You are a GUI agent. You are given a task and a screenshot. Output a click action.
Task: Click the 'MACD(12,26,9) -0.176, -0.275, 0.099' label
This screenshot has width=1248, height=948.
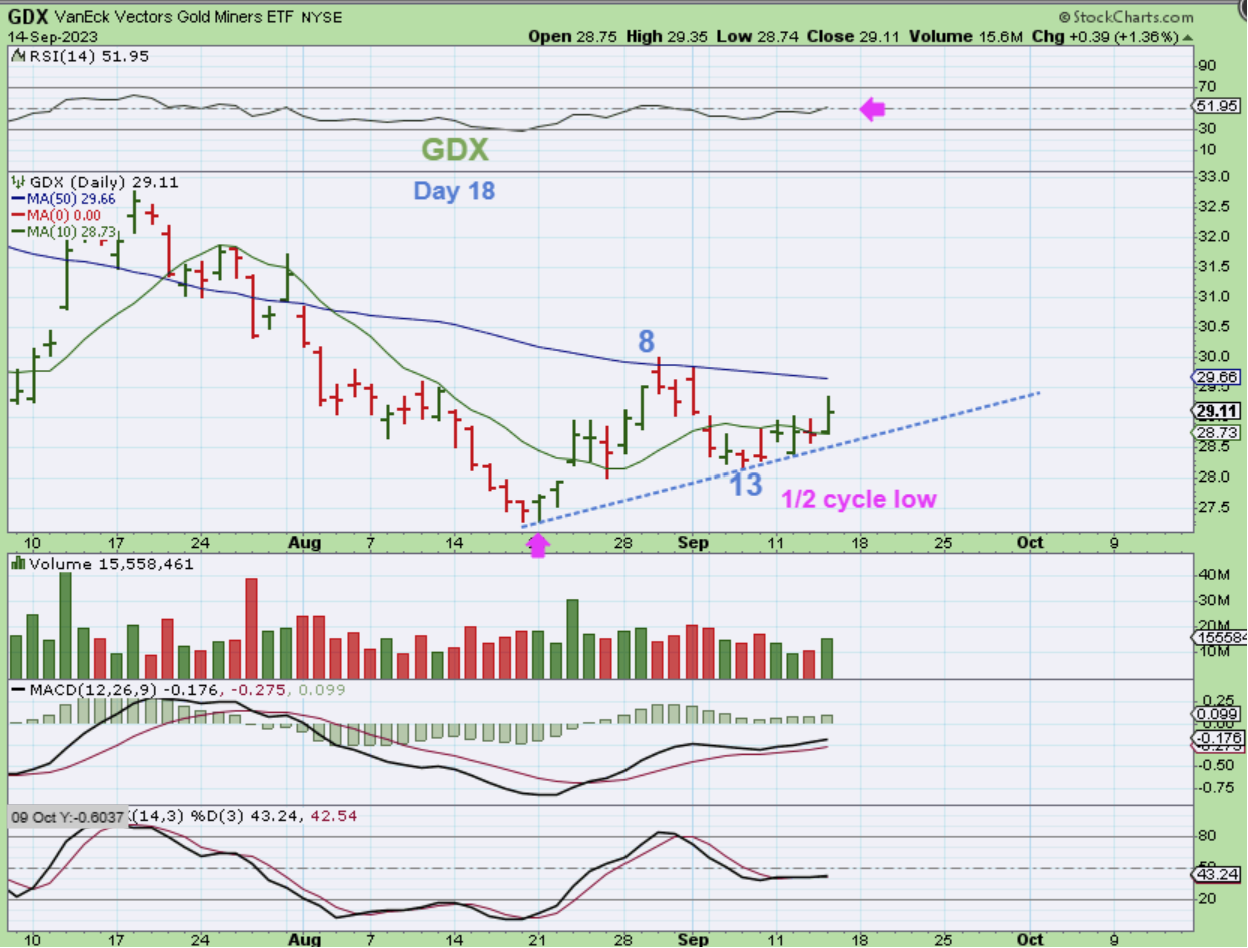click(x=188, y=690)
